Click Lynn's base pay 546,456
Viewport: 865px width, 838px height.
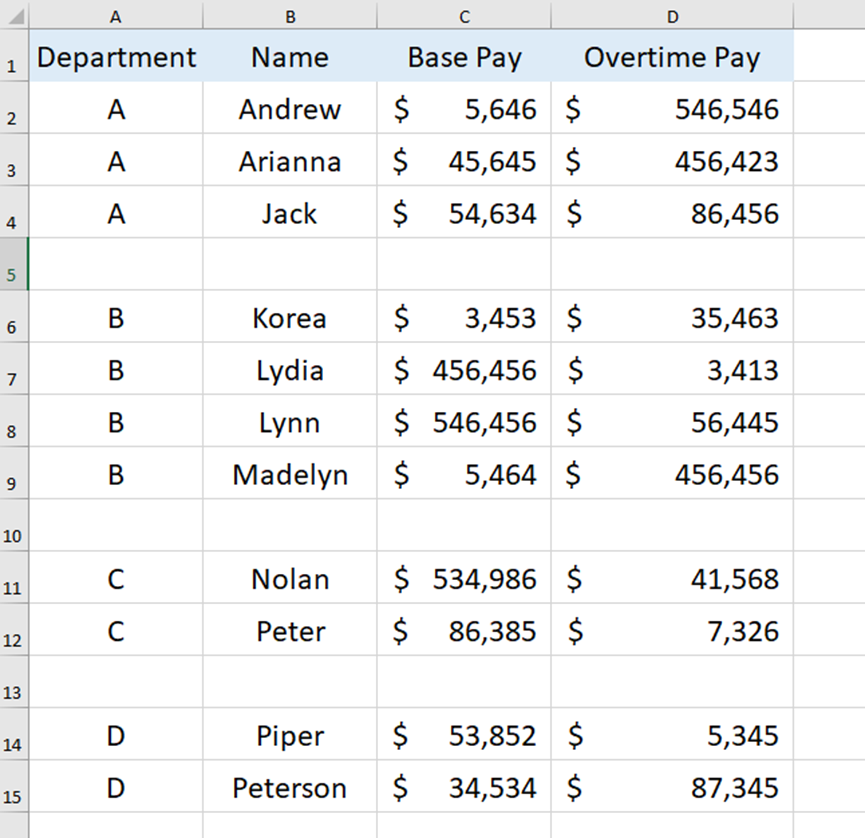(x=464, y=421)
